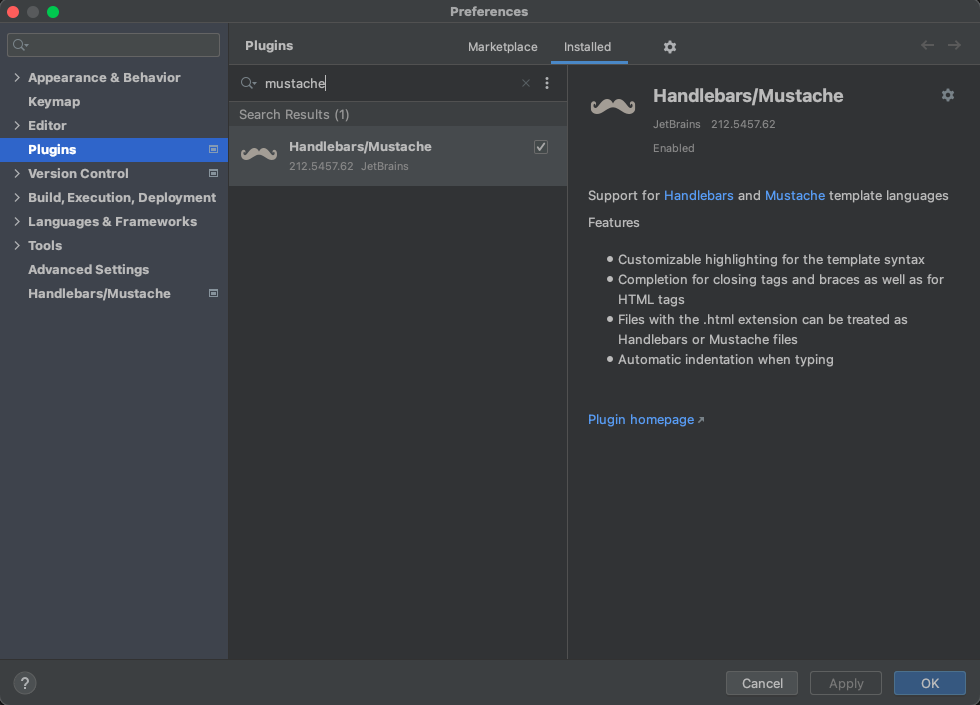Click the project-level marker beside Handlebars/Mustache sidebar item
Screen dimensions: 980x705
213,293
